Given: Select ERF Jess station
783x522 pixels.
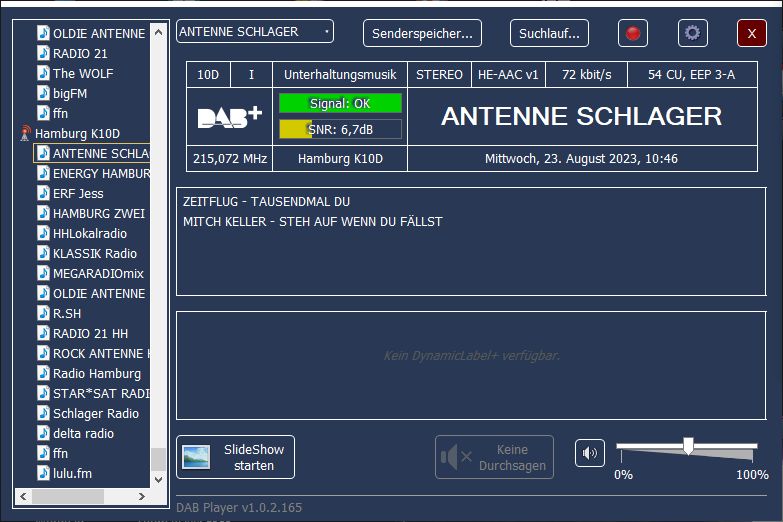Looking at the screenshot, I should (x=78, y=193).
